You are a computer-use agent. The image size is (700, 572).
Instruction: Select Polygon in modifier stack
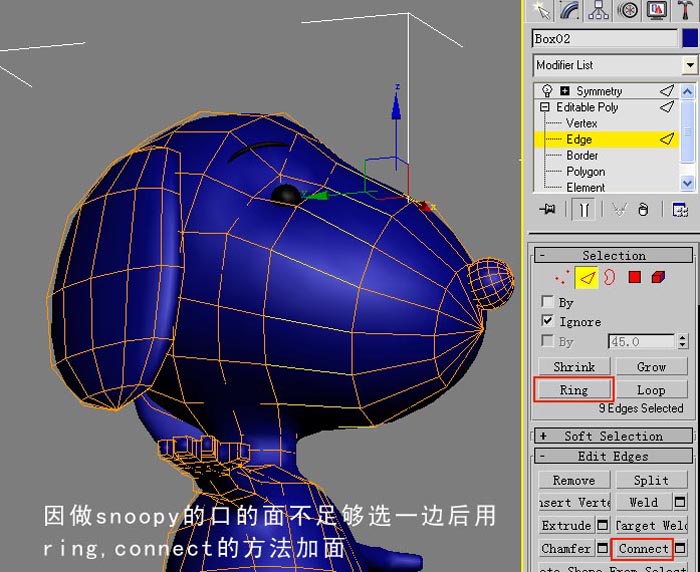pyautogui.click(x=585, y=171)
